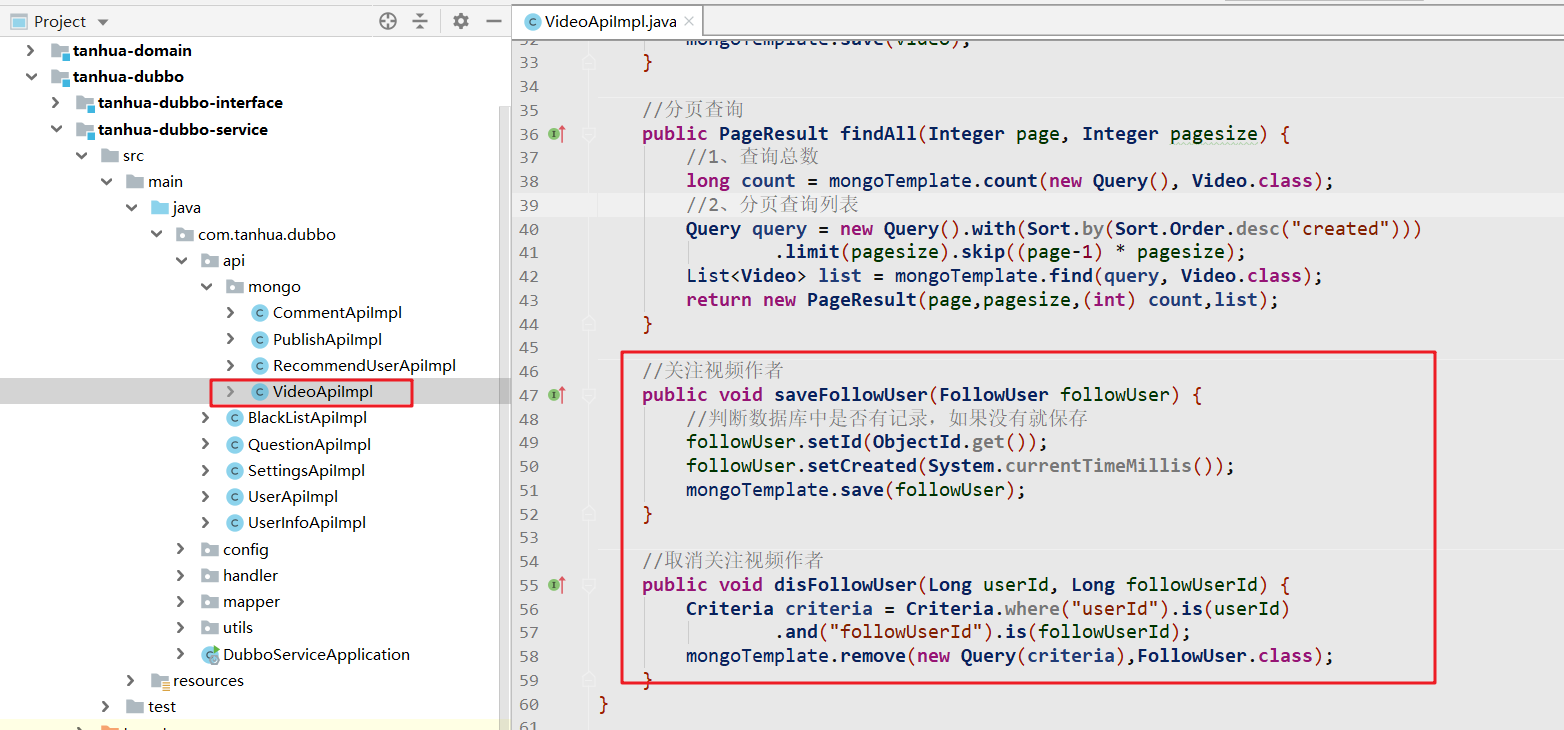
Task: Expand the utils package
Action: [181, 627]
